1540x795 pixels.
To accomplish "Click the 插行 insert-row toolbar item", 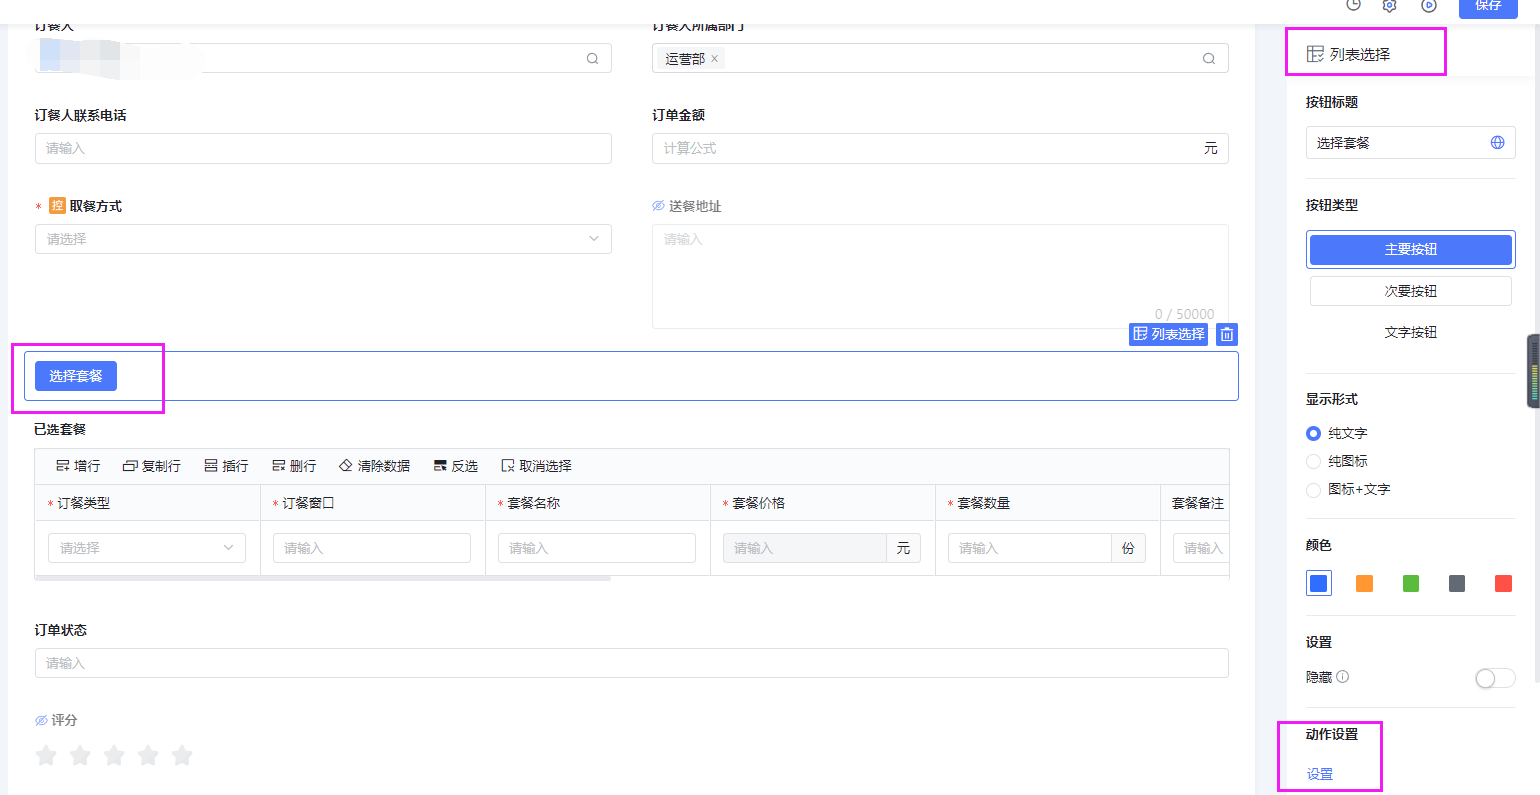I will click(x=226, y=466).
